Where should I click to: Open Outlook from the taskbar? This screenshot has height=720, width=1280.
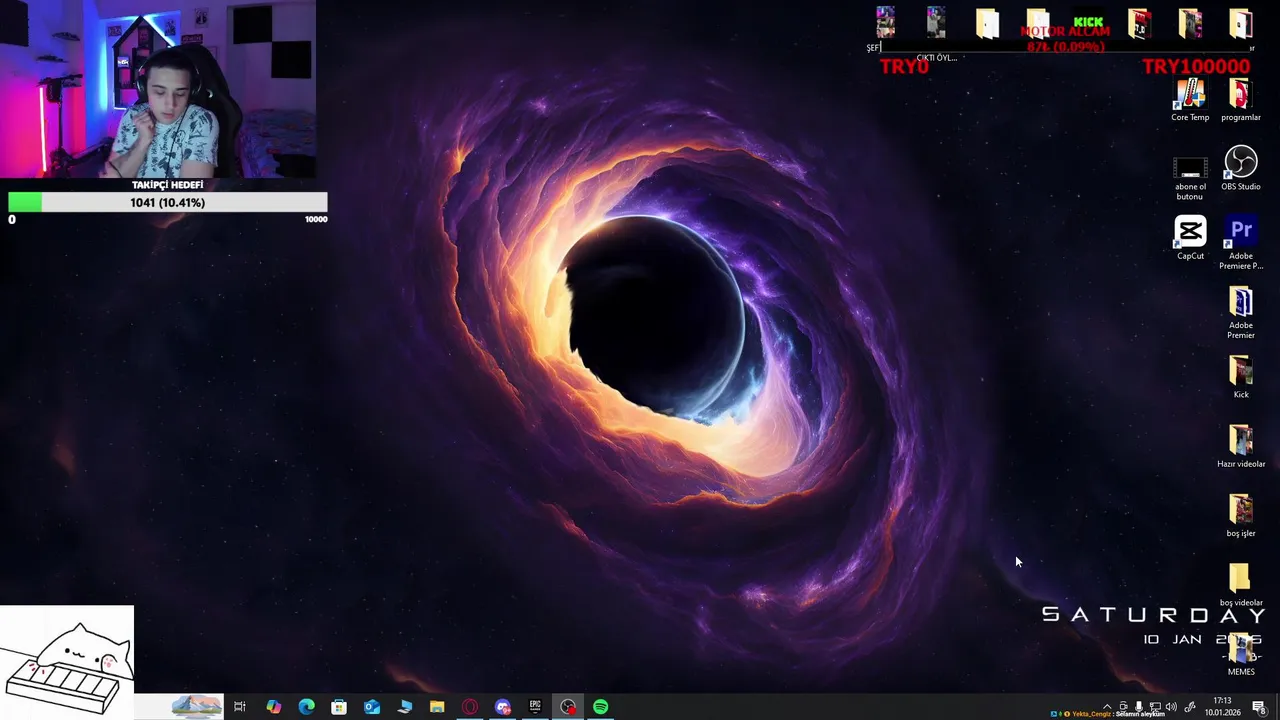[x=372, y=707]
